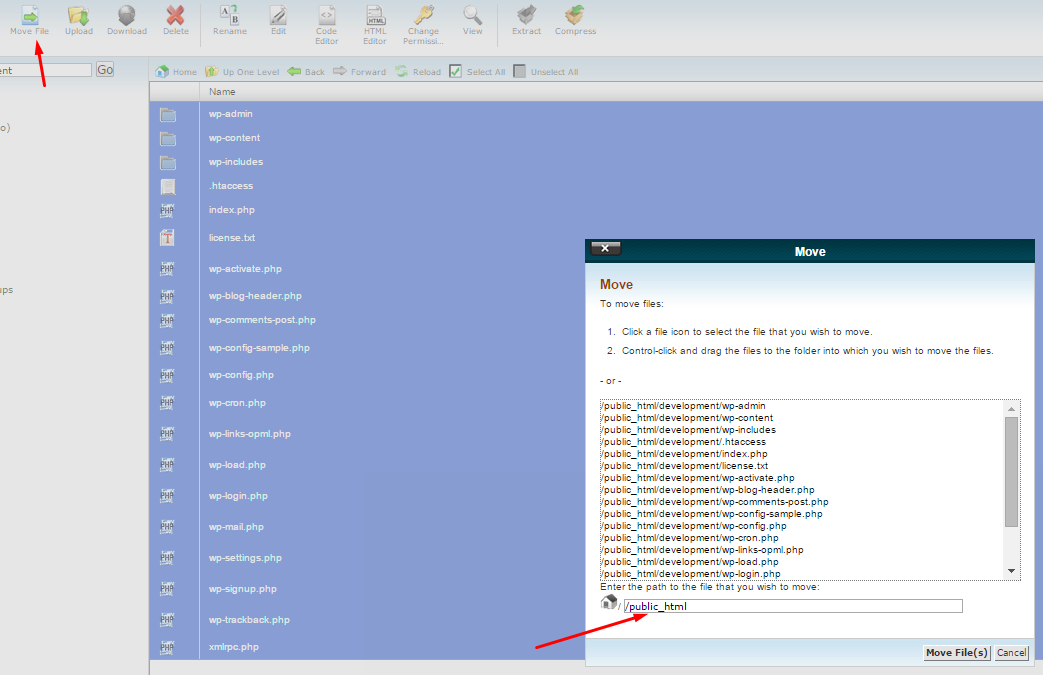Click the destination path input field
This screenshot has width=1043, height=675.
(x=793, y=606)
